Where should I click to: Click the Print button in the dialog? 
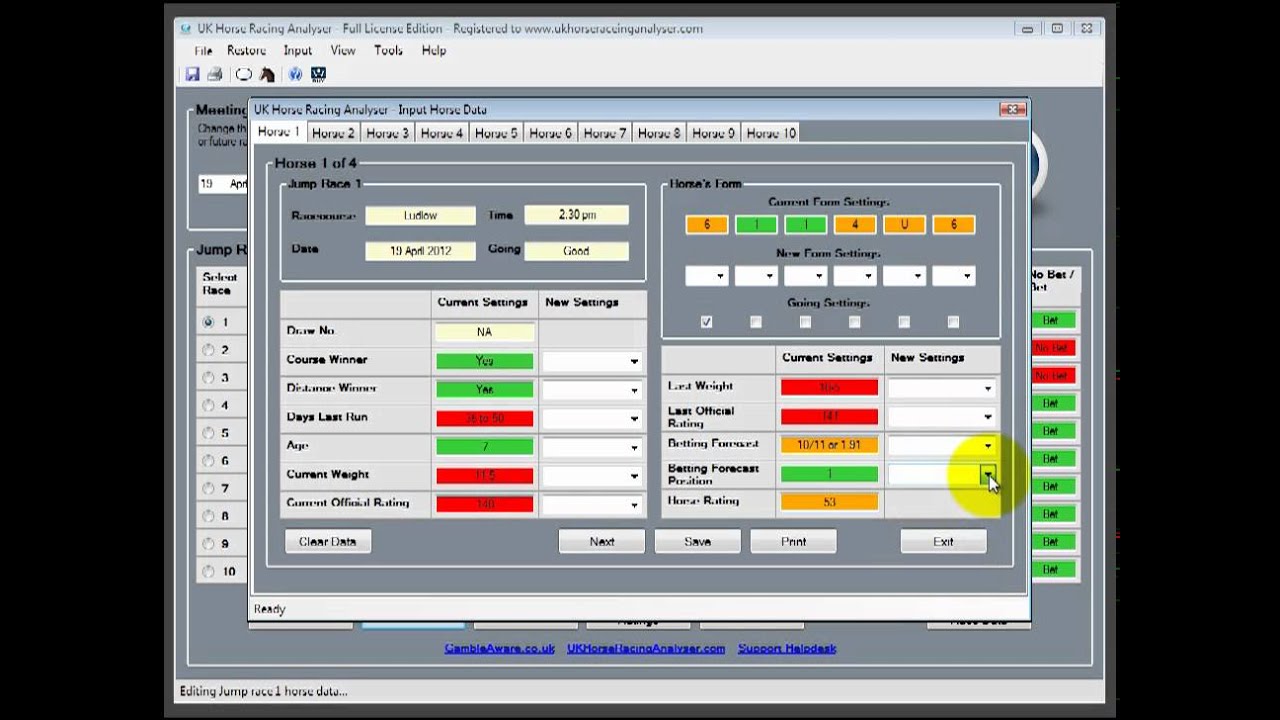793,541
